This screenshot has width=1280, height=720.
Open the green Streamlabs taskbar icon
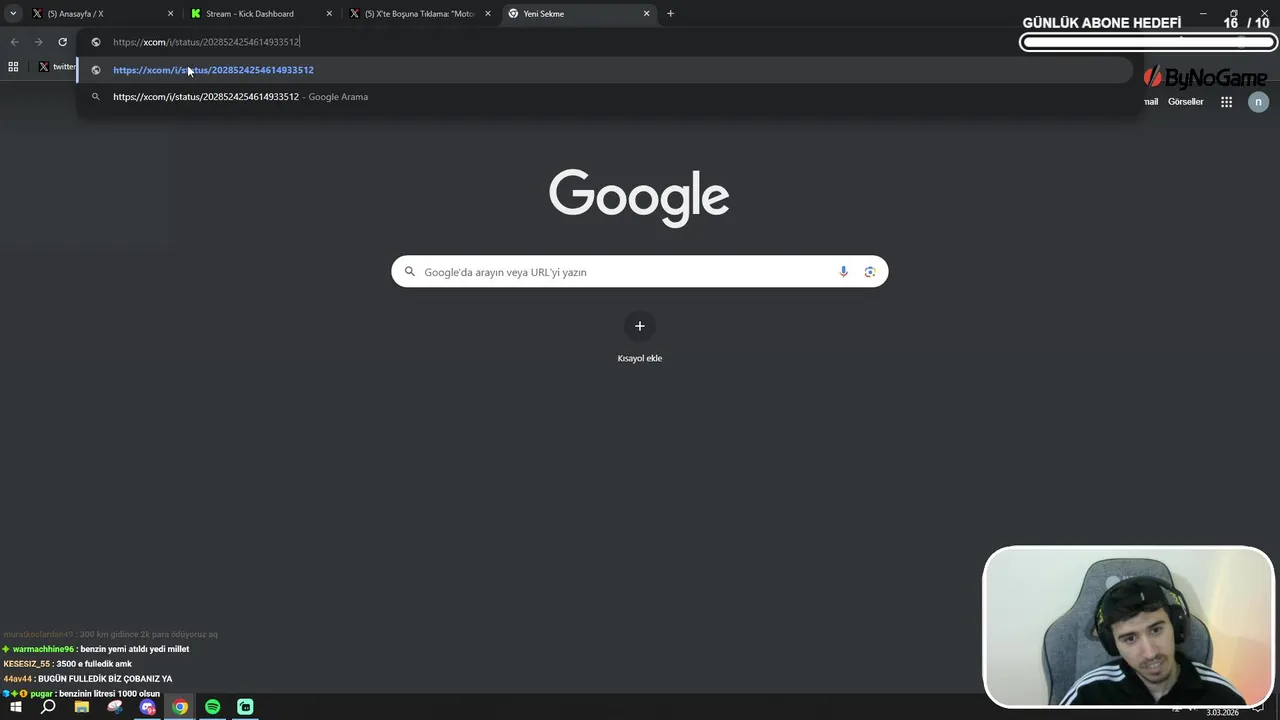click(245, 707)
